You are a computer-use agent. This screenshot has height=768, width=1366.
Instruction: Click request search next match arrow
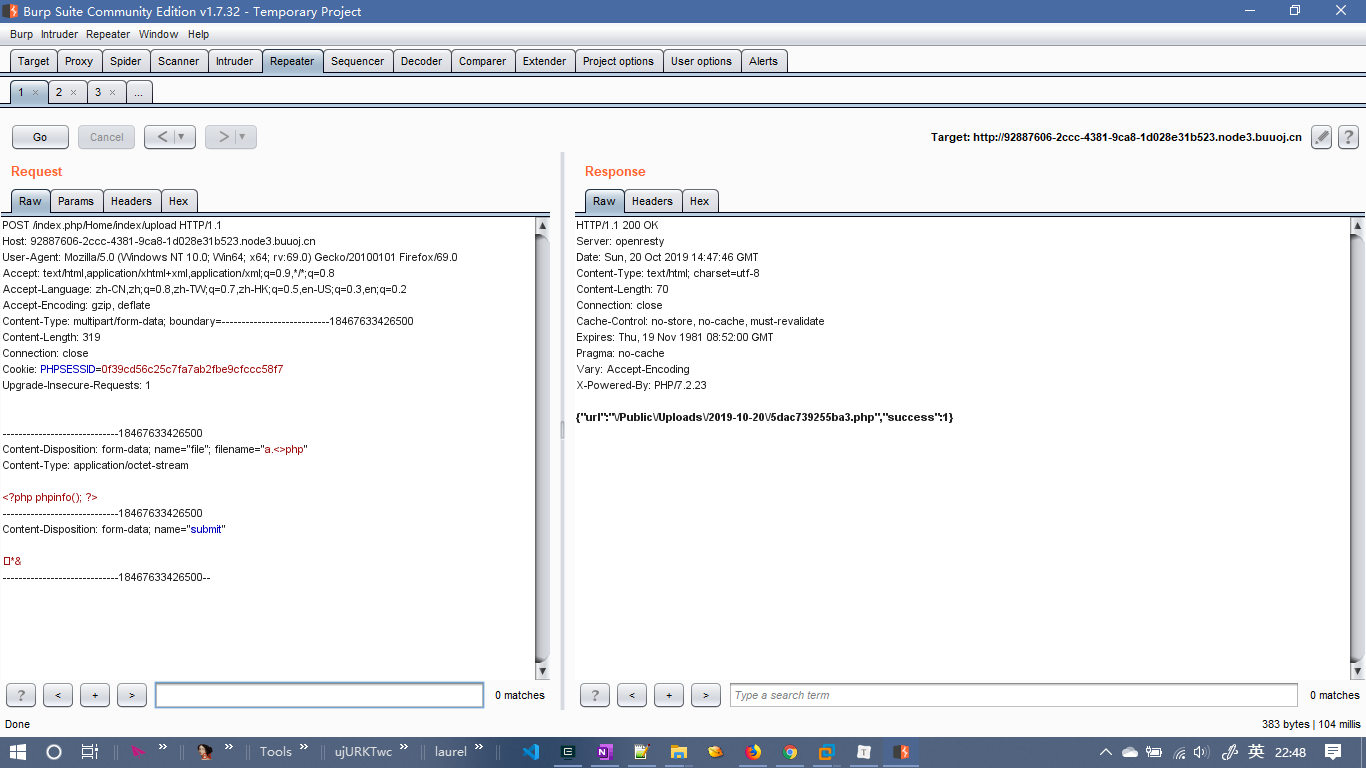pyautogui.click(x=132, y=695)
